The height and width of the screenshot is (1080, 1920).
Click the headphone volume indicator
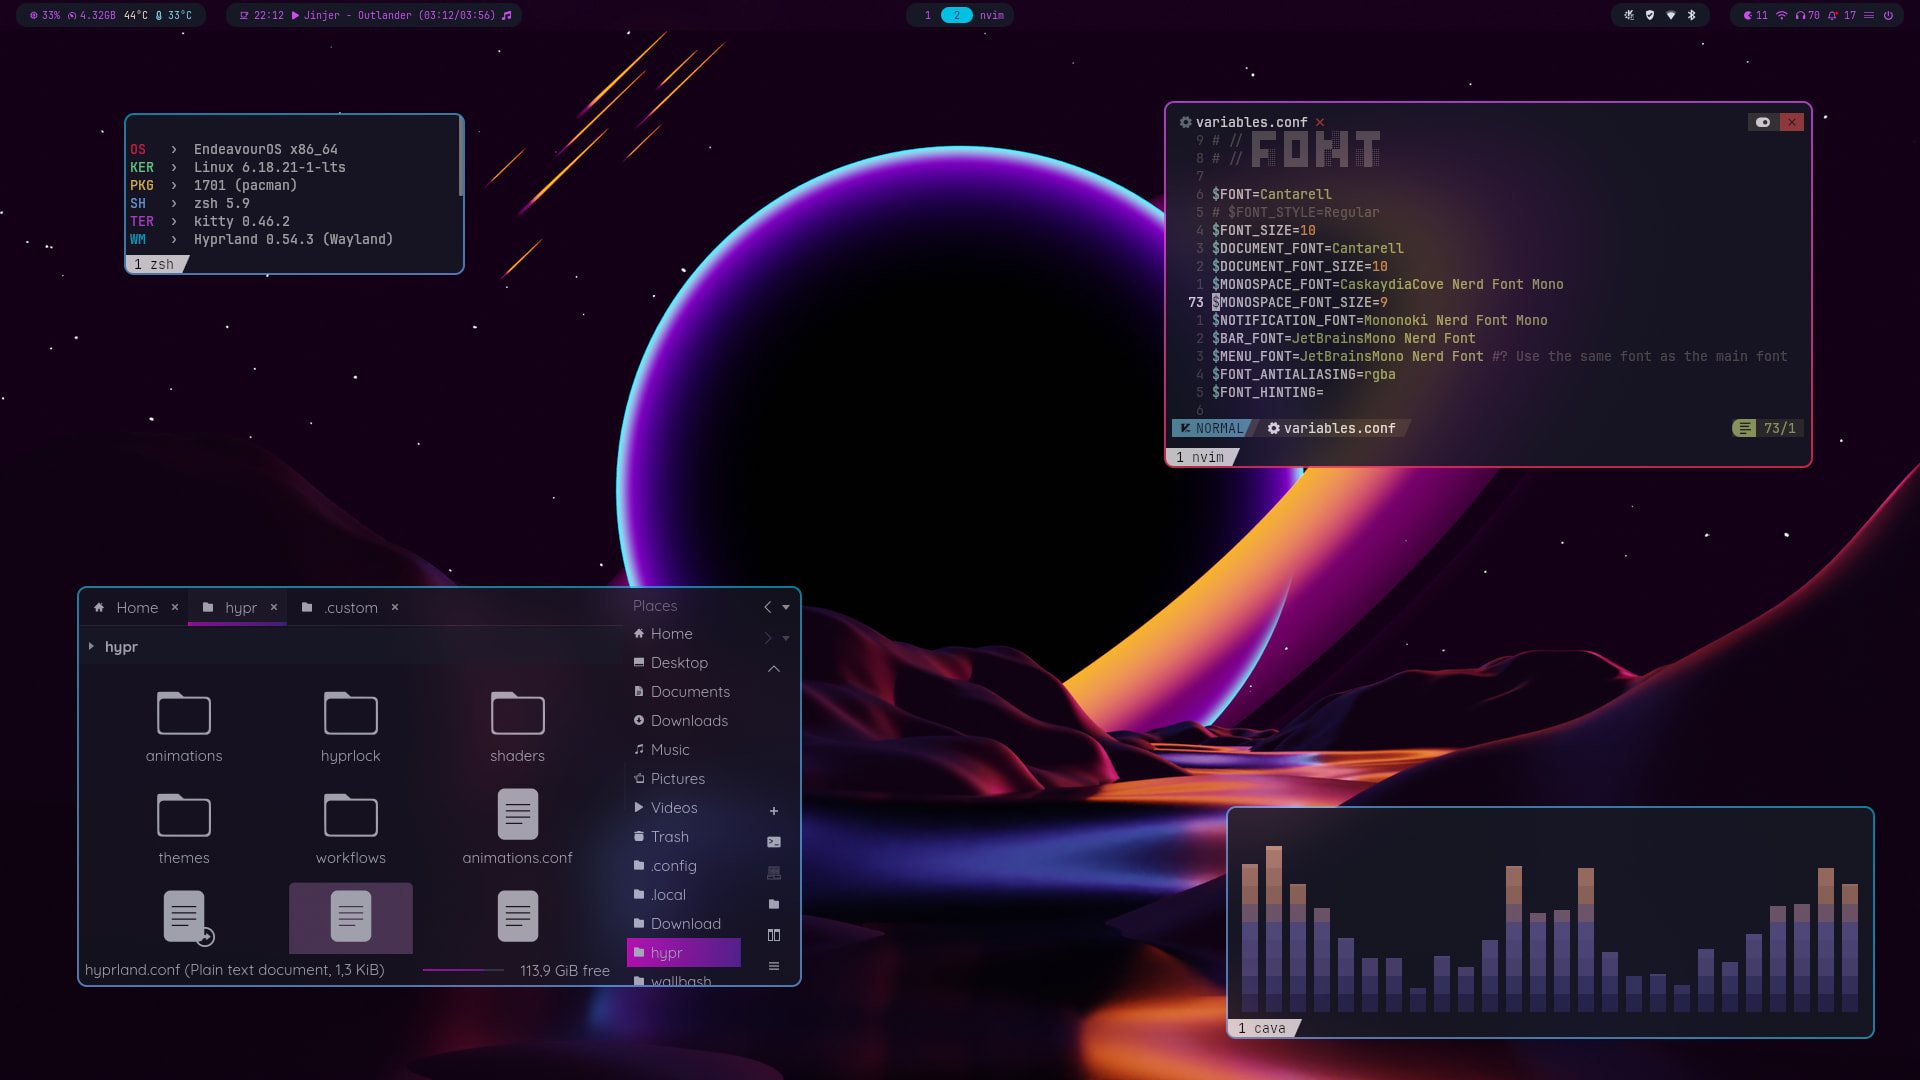(1801, 15)
